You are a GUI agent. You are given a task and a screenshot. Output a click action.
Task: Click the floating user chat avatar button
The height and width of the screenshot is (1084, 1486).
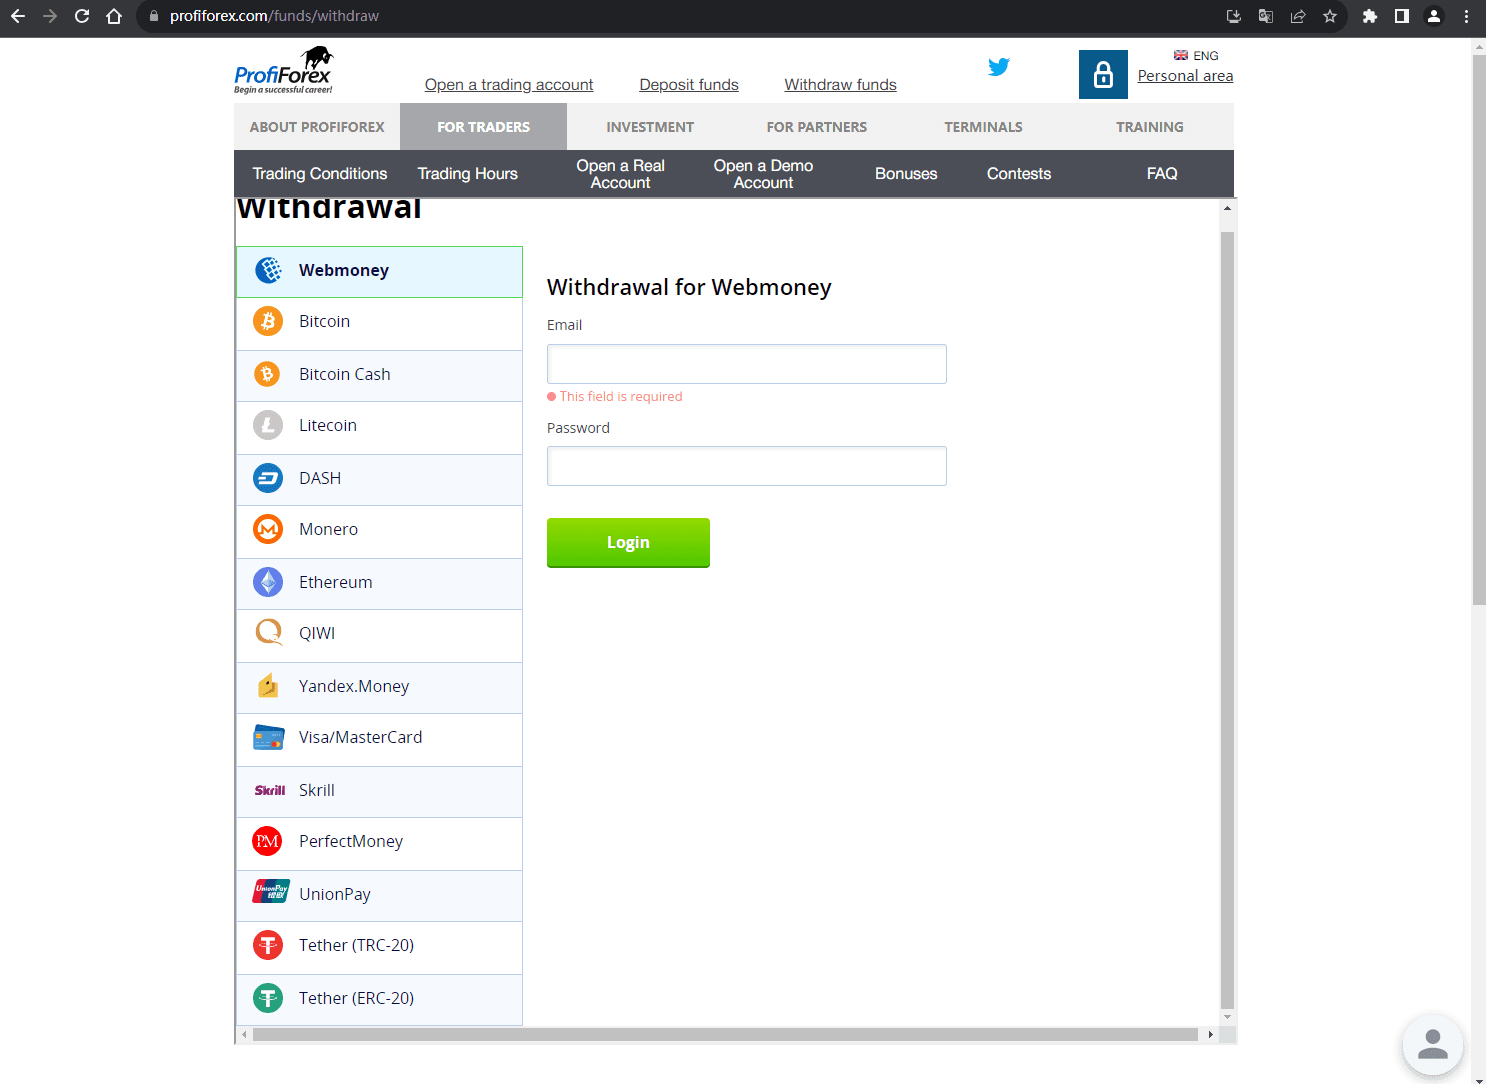(x=1433, y=1044)
